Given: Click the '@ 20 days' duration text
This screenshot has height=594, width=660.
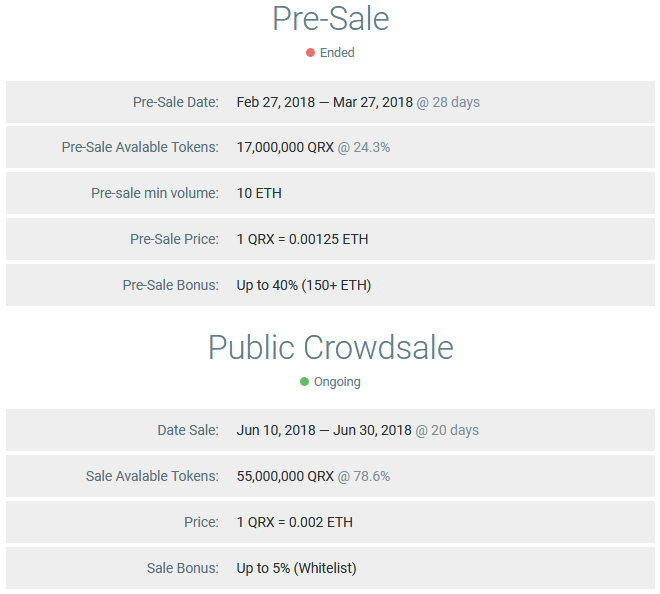Looking at the screenshot, I should (x=447, y=431).
